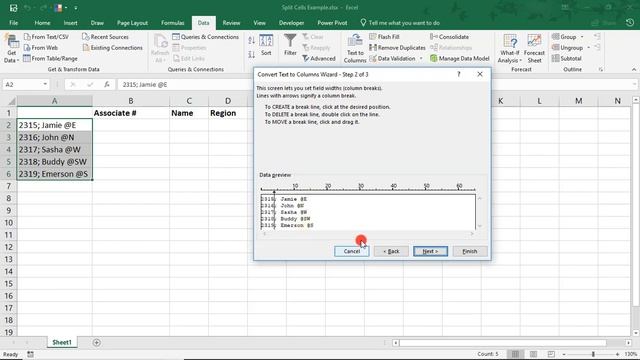
Task: Import data From Web
Action: tap(41, 48)
